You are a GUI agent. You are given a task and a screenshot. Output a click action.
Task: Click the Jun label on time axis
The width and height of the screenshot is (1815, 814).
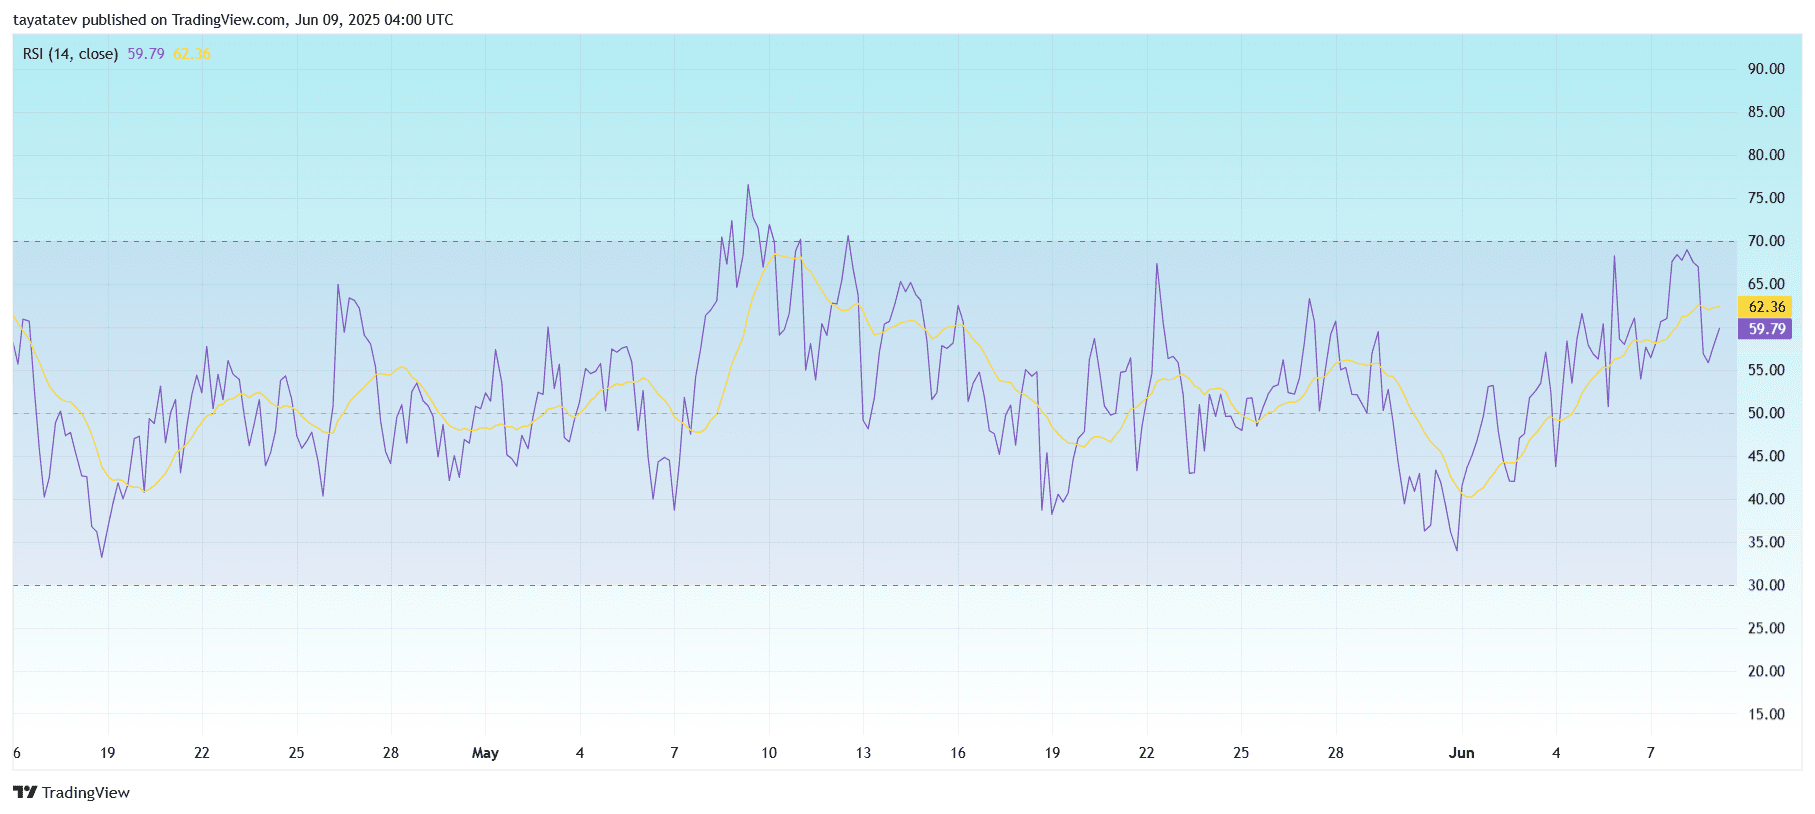[1461, 753]
